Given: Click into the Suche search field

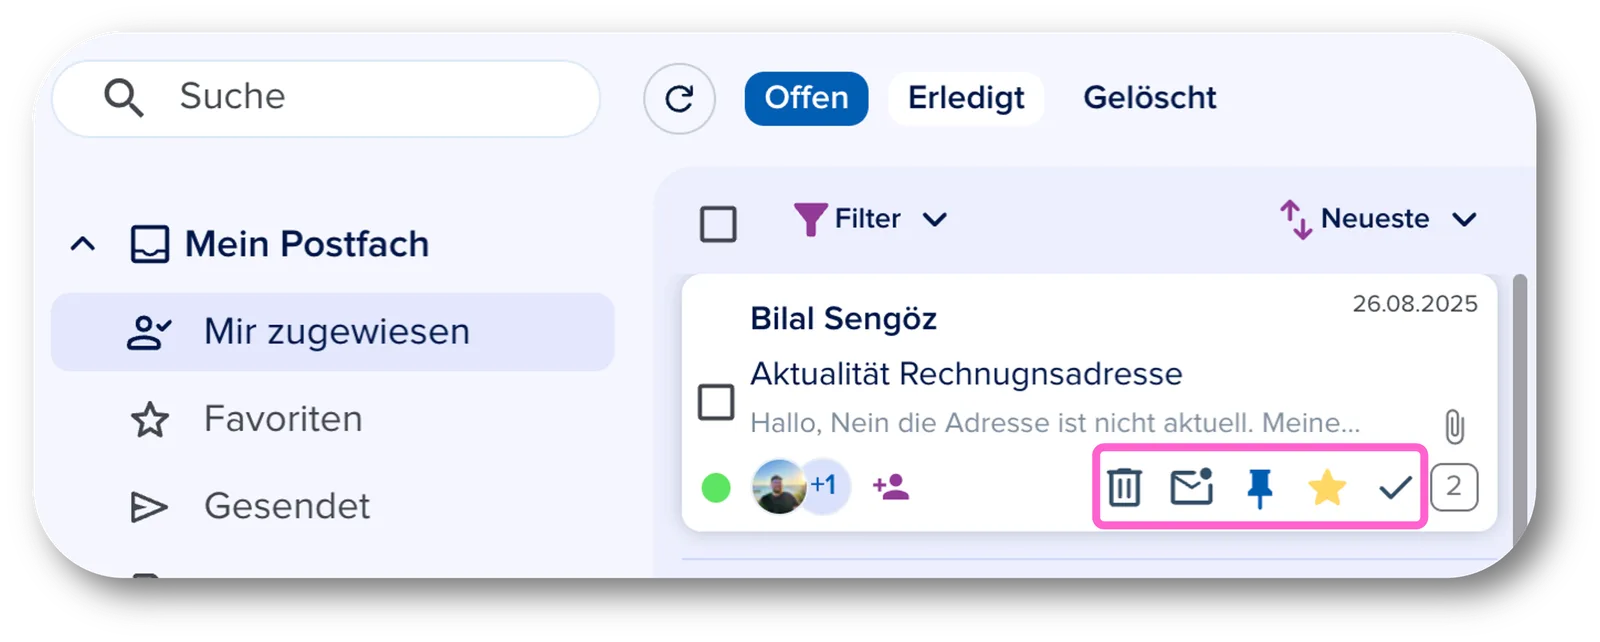Looking at the screenshot, I should coord(326,98).
